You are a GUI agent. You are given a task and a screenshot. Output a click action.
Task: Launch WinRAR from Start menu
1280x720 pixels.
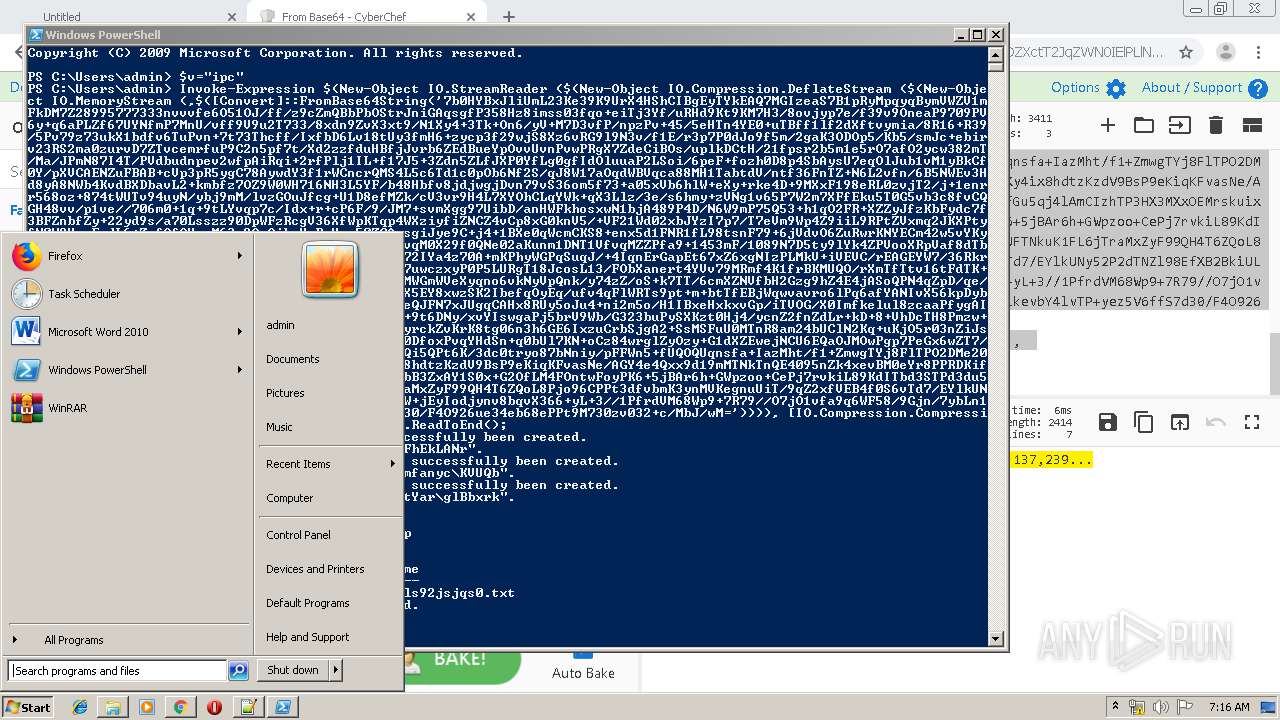pyautogui.click(x=127, y=408)
